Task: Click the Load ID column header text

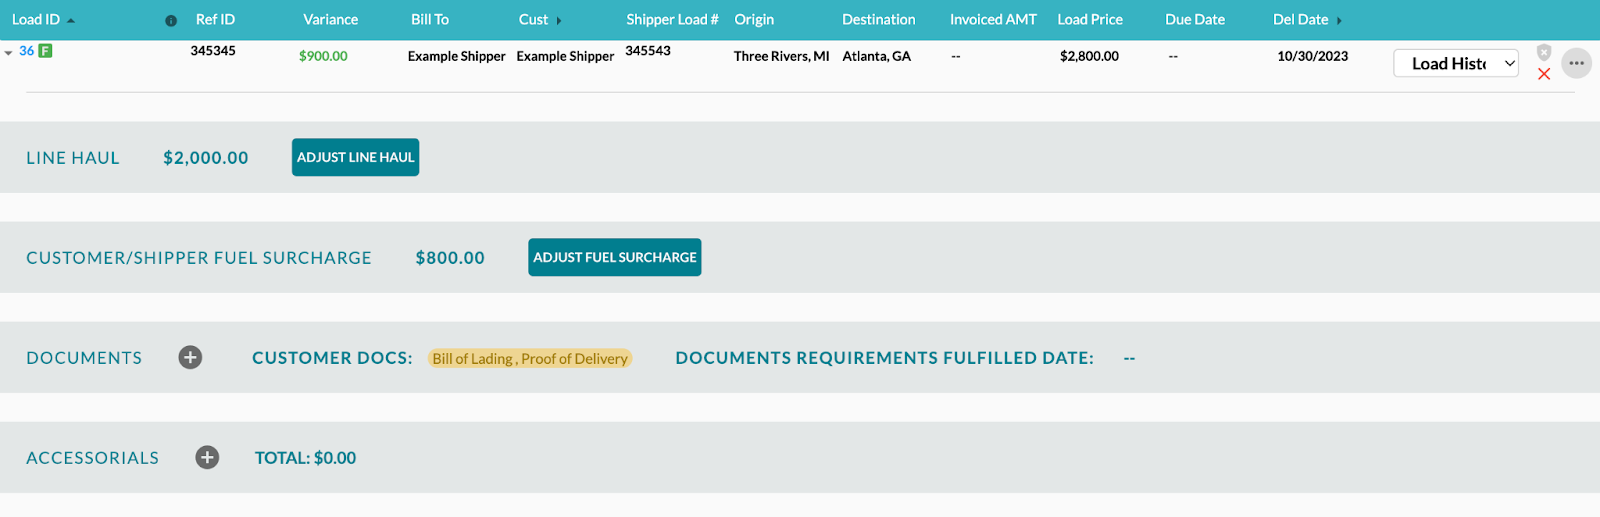Action: click(36, 19)
